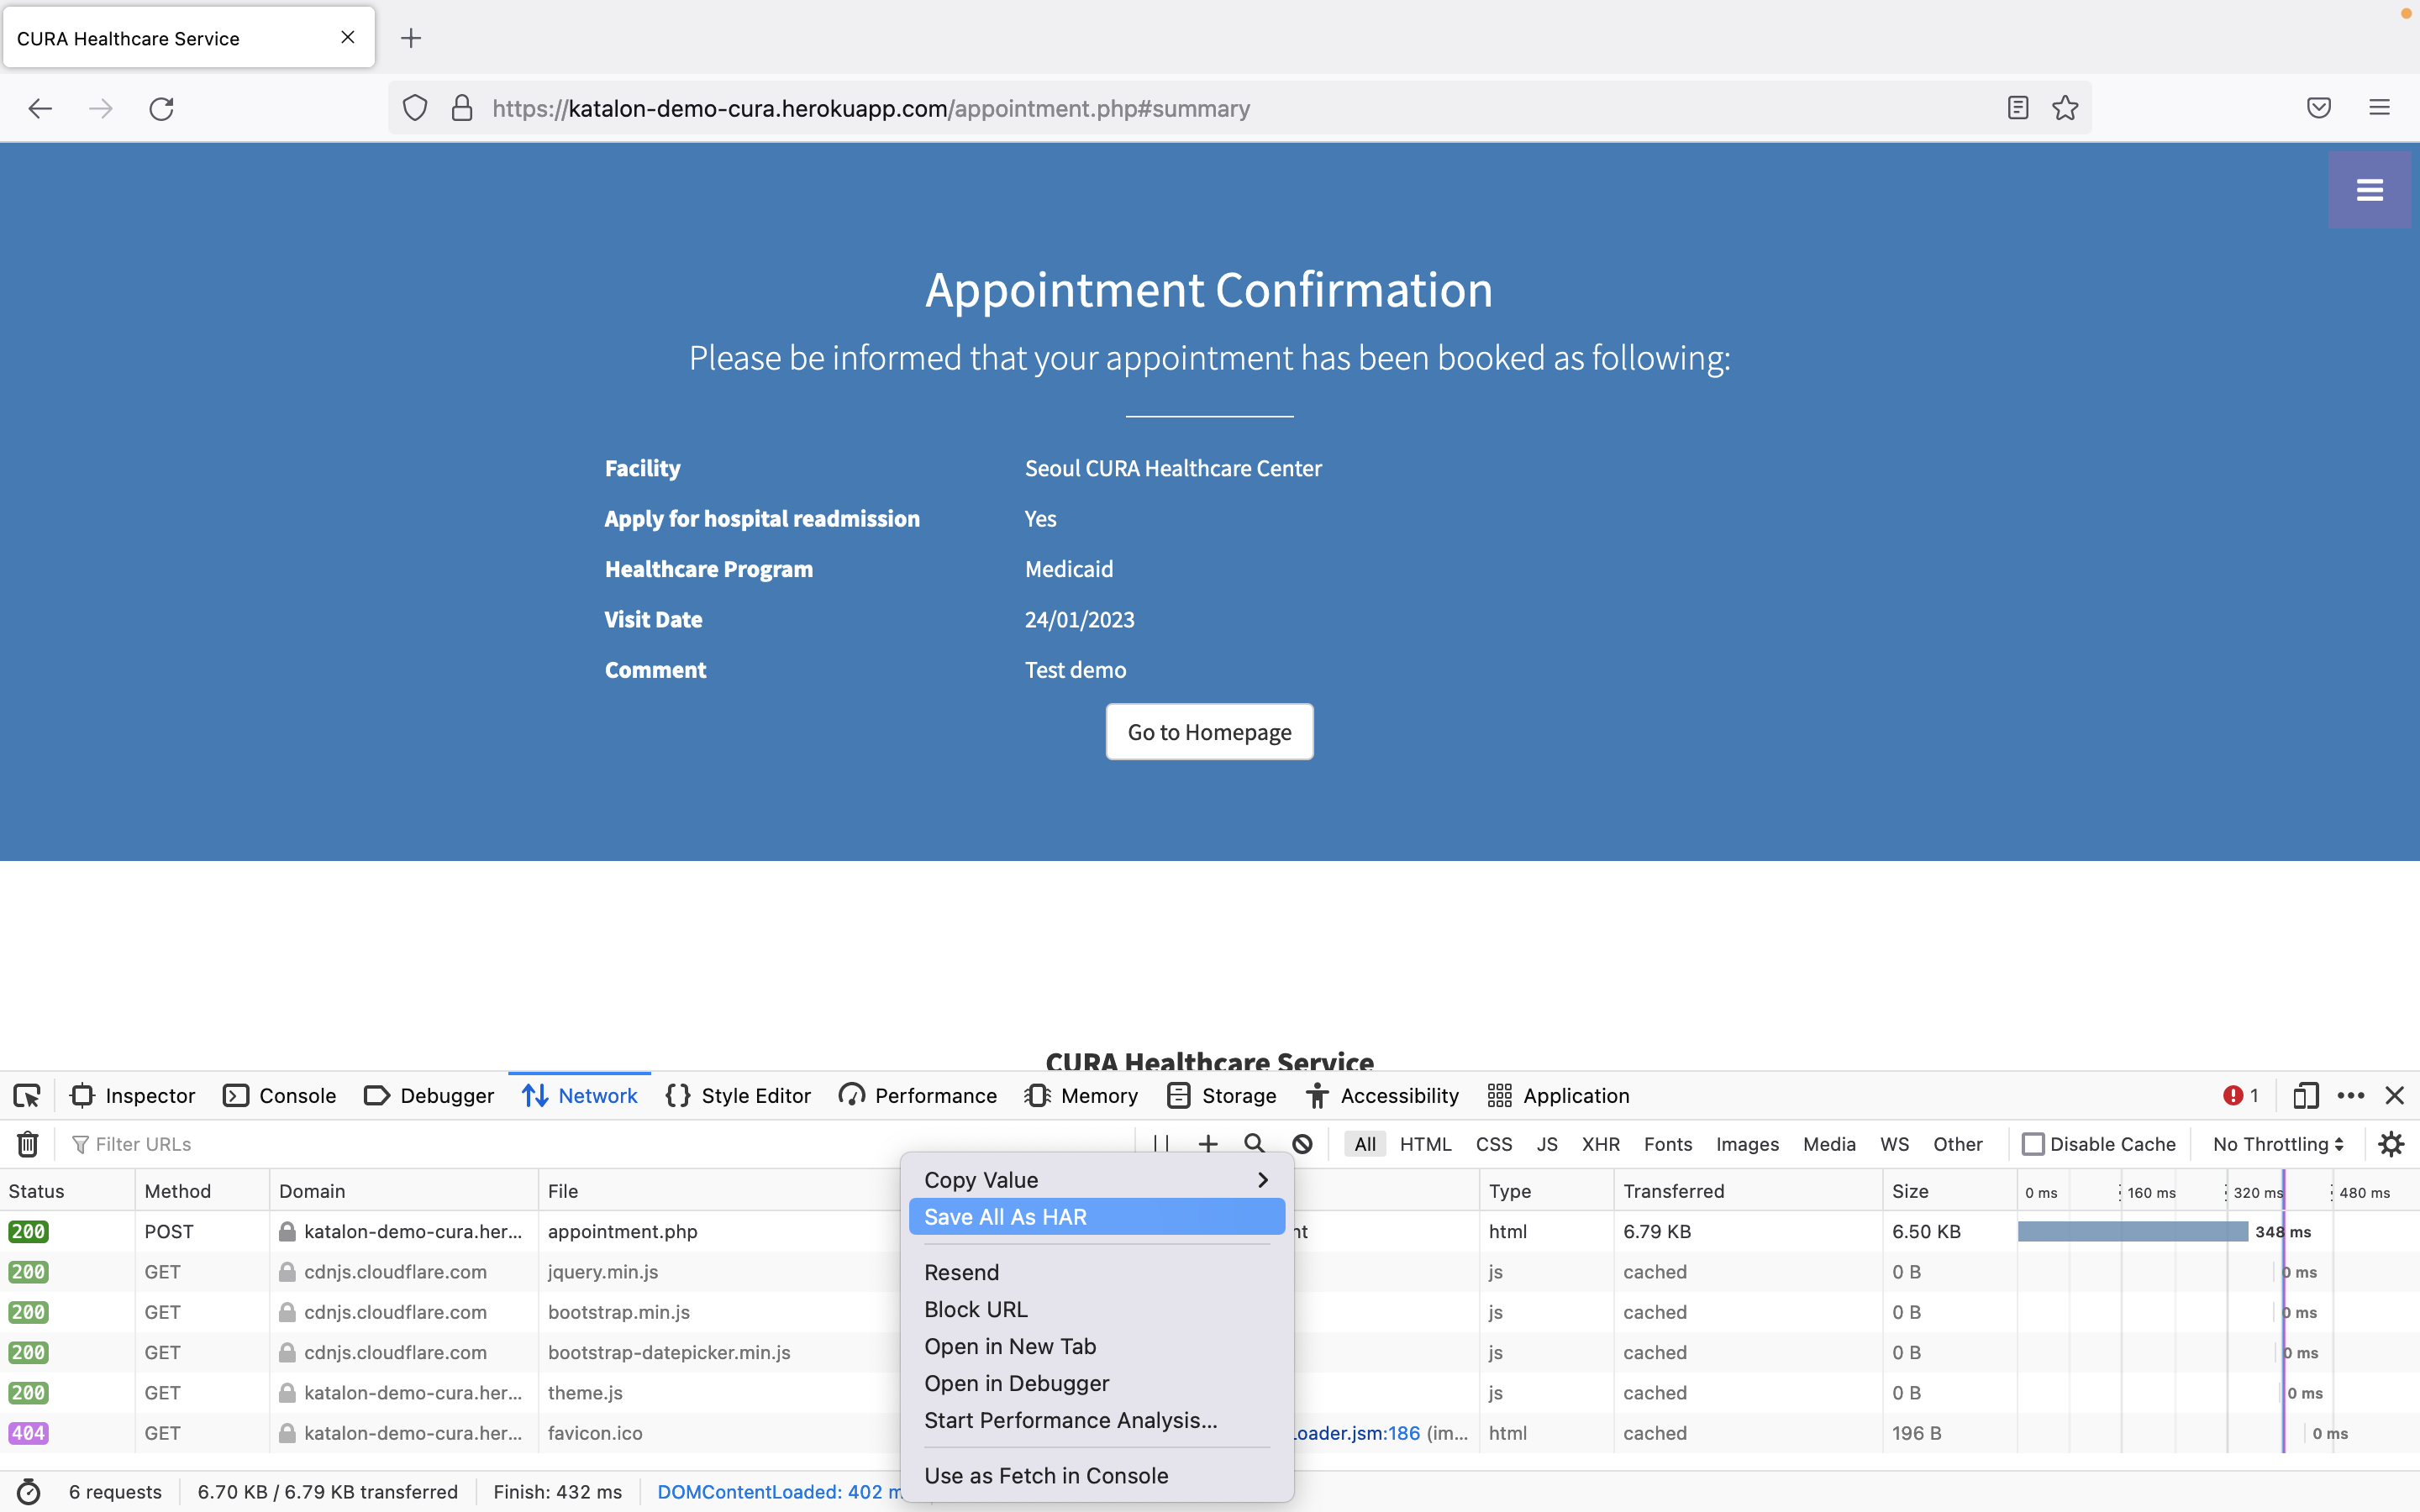Click the network search magnifier icon
The image size is (2420, 1512).
1254,1144
